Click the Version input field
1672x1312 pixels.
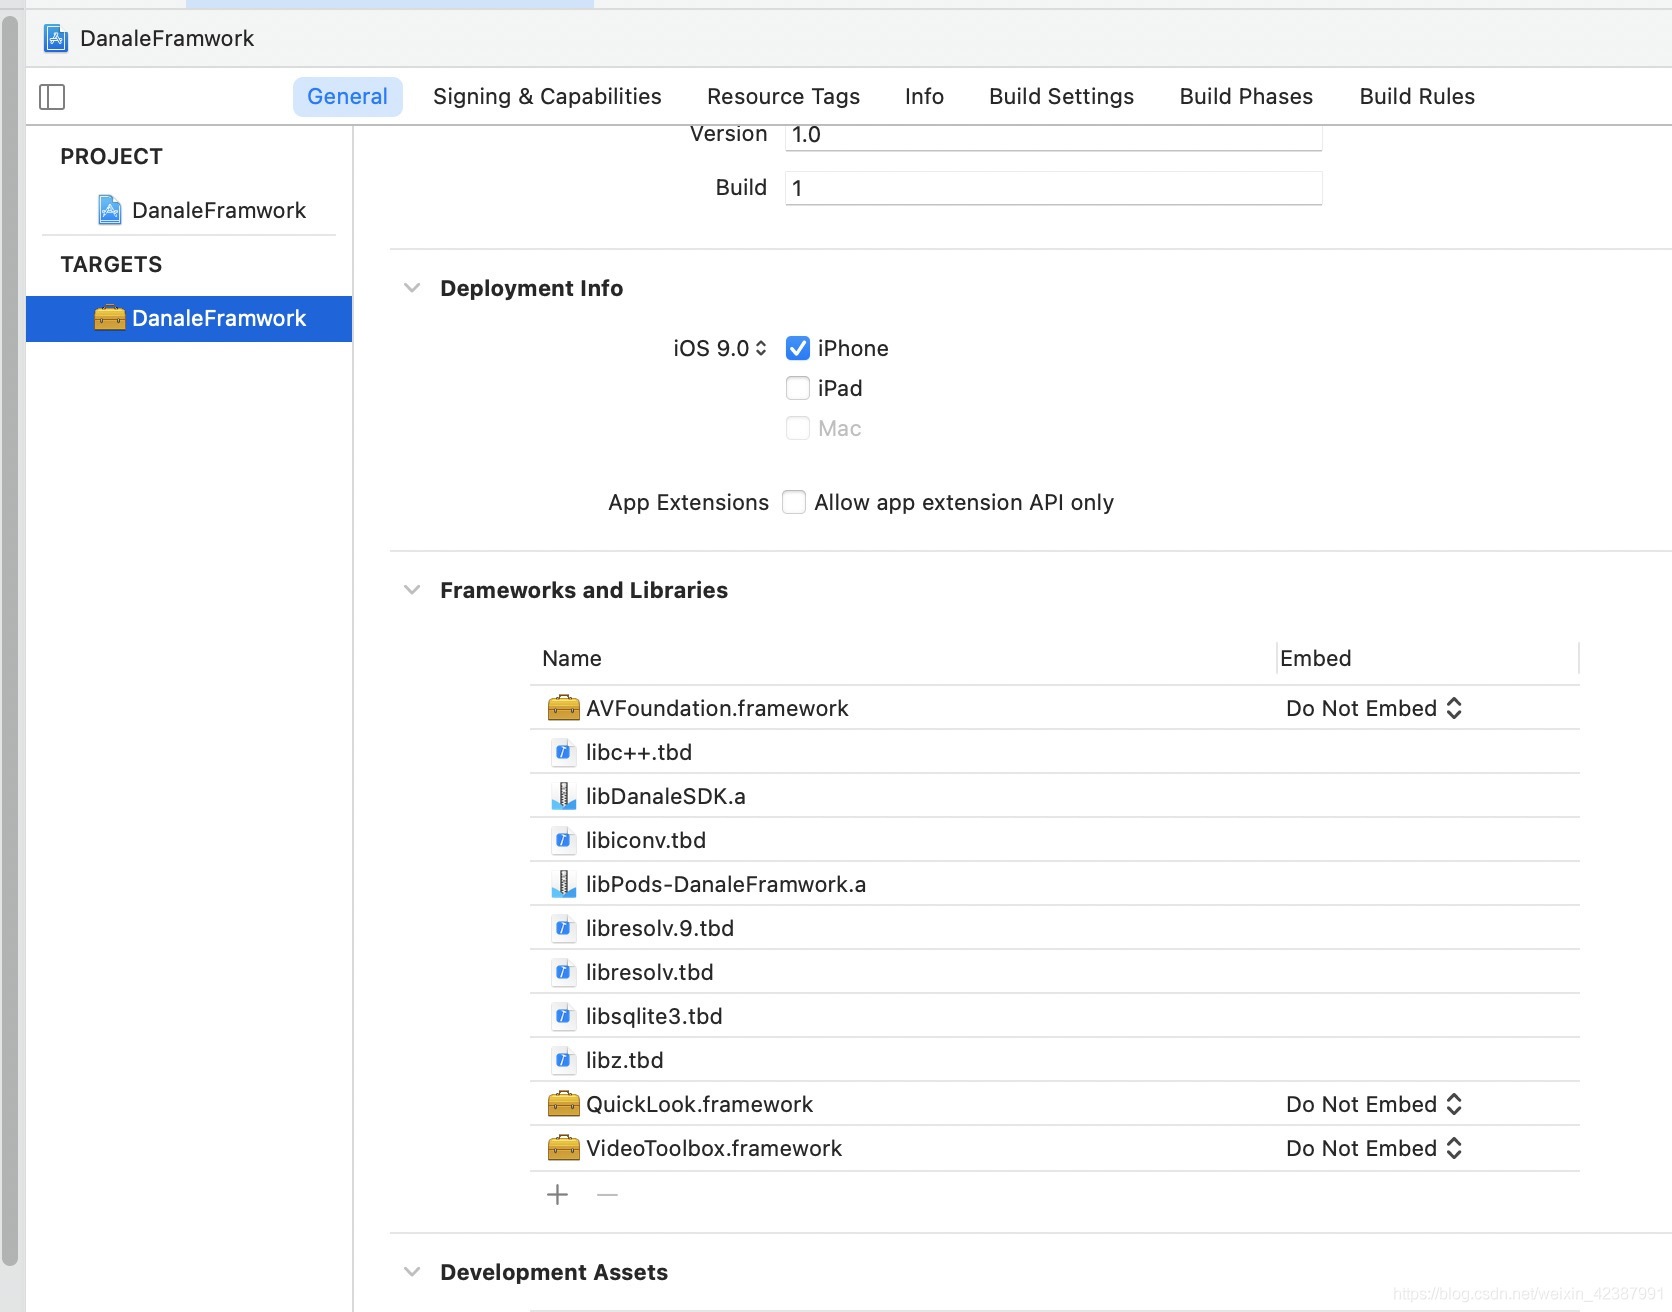[x=1054, y=136]
